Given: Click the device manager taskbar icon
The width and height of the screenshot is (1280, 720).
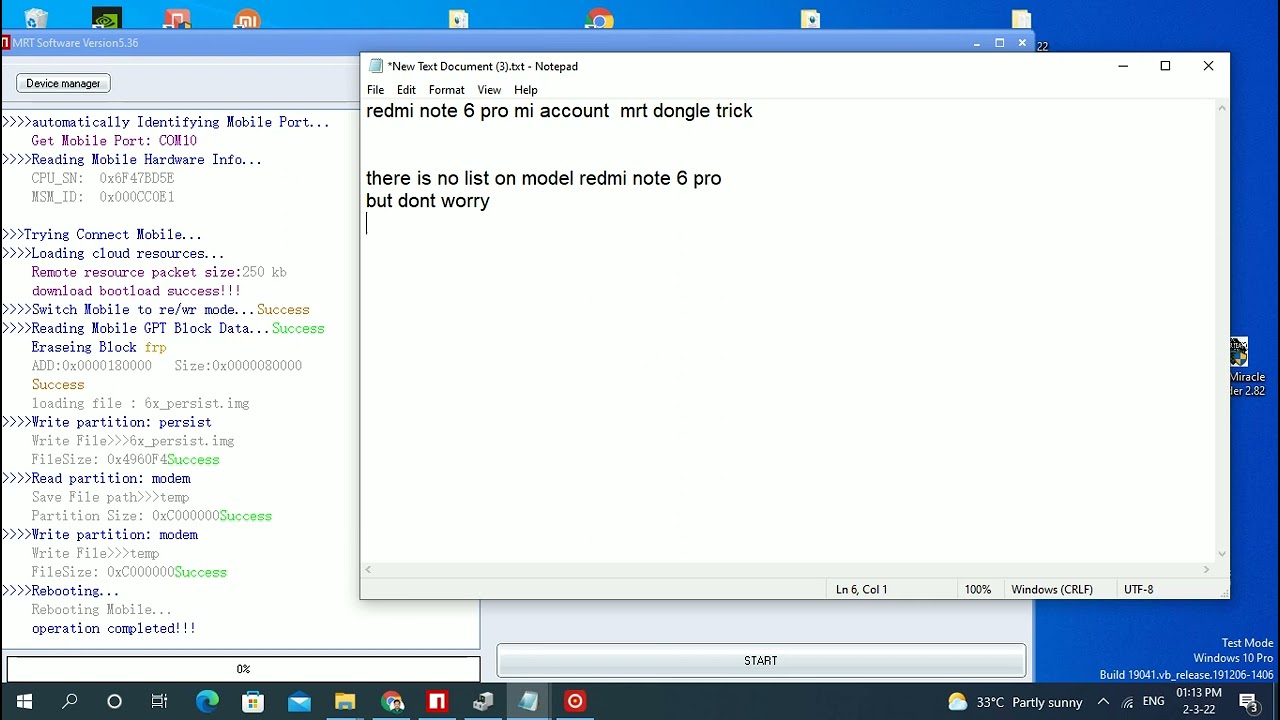Looking at the screenshot, I should click(x=483, y=702).
